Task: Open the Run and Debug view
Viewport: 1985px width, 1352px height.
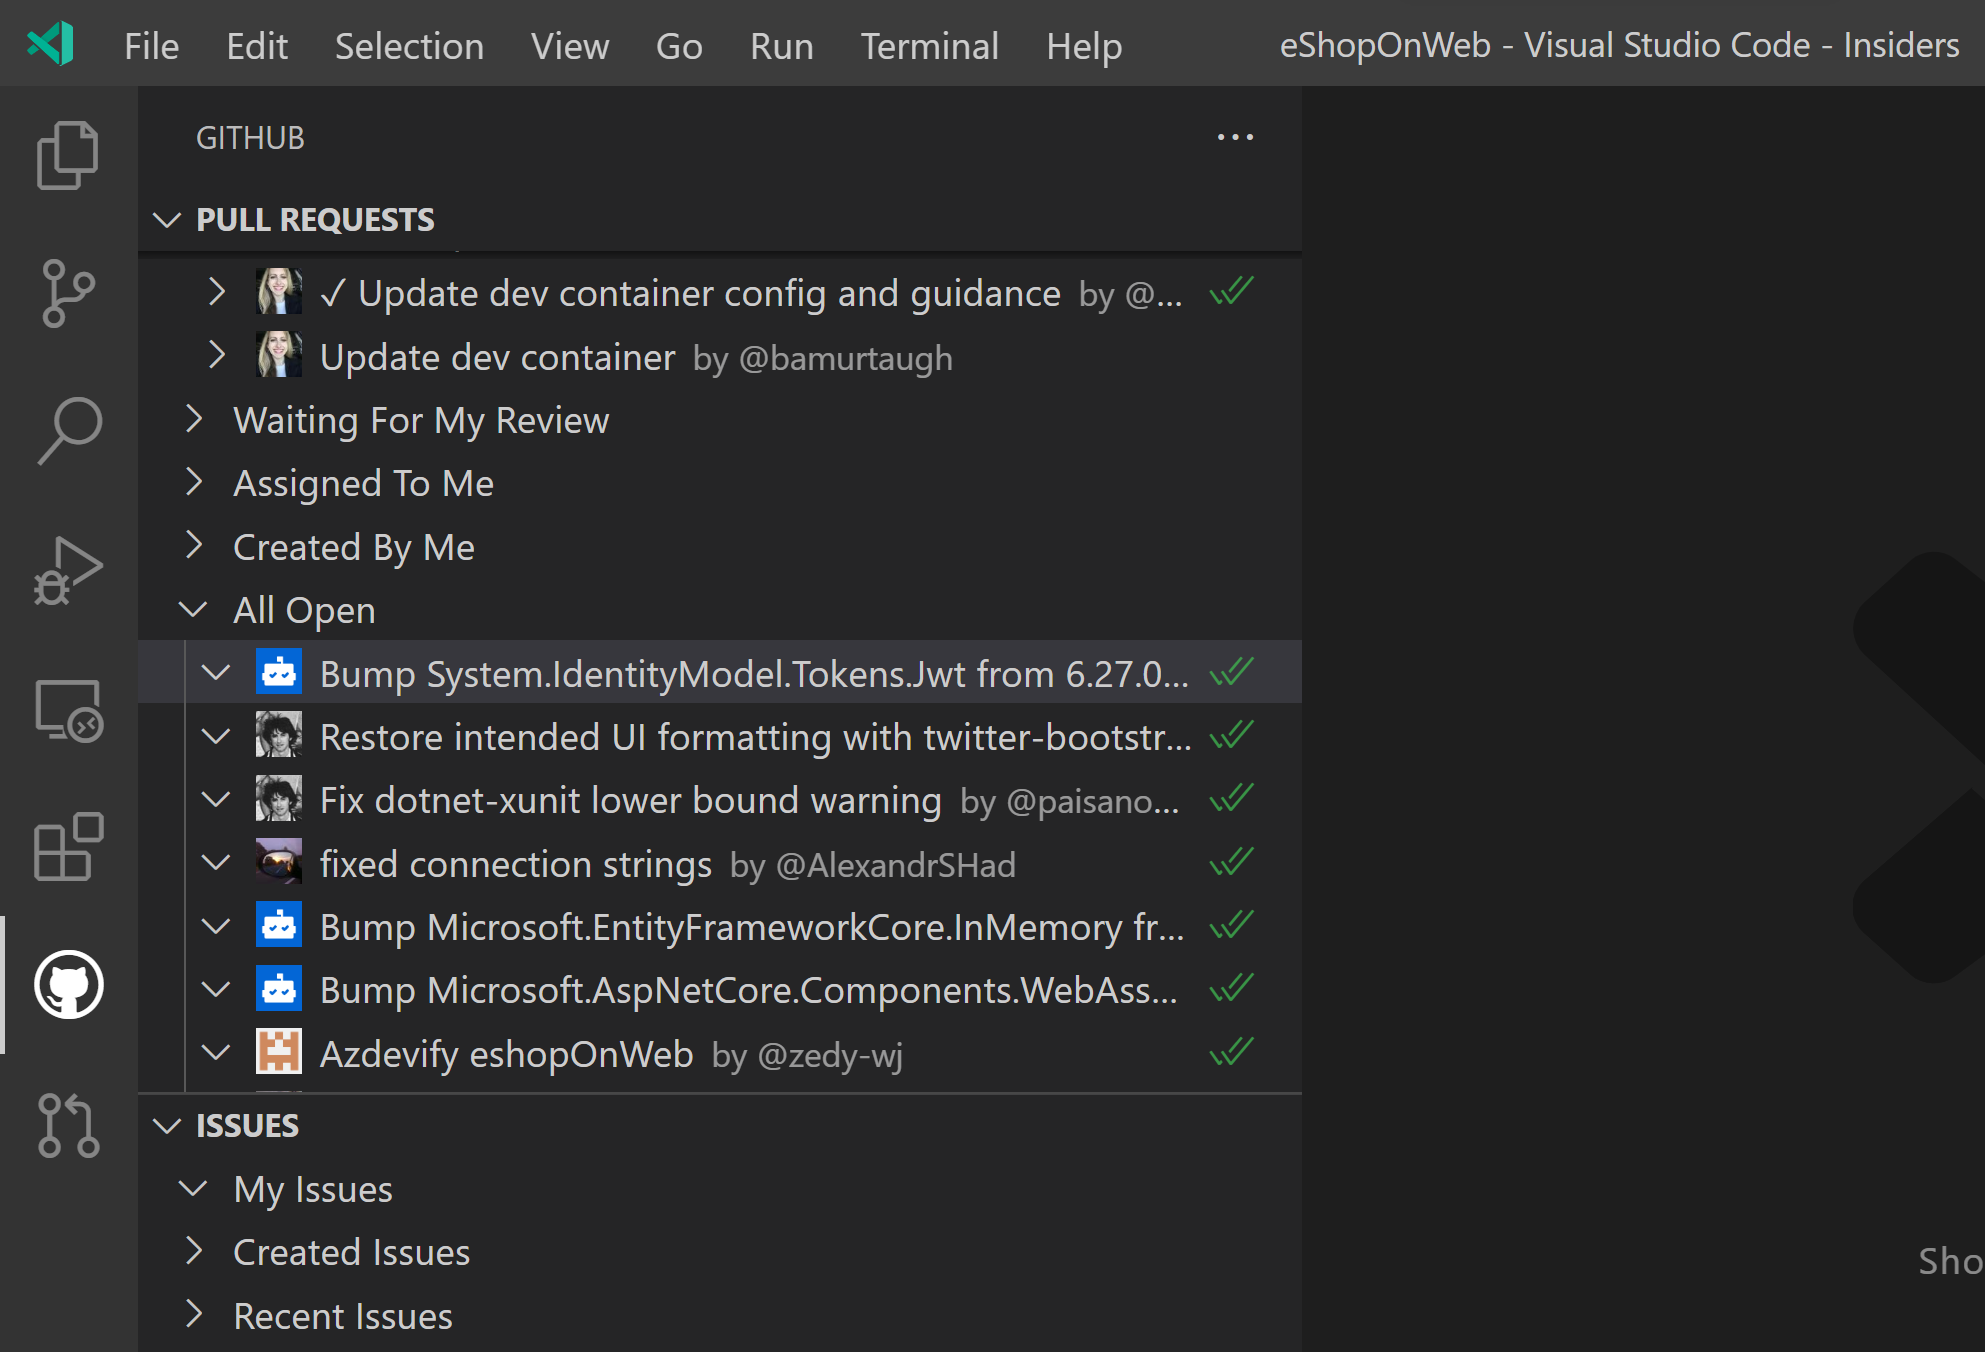Action: pyautogui.click(x=67, y=568)
